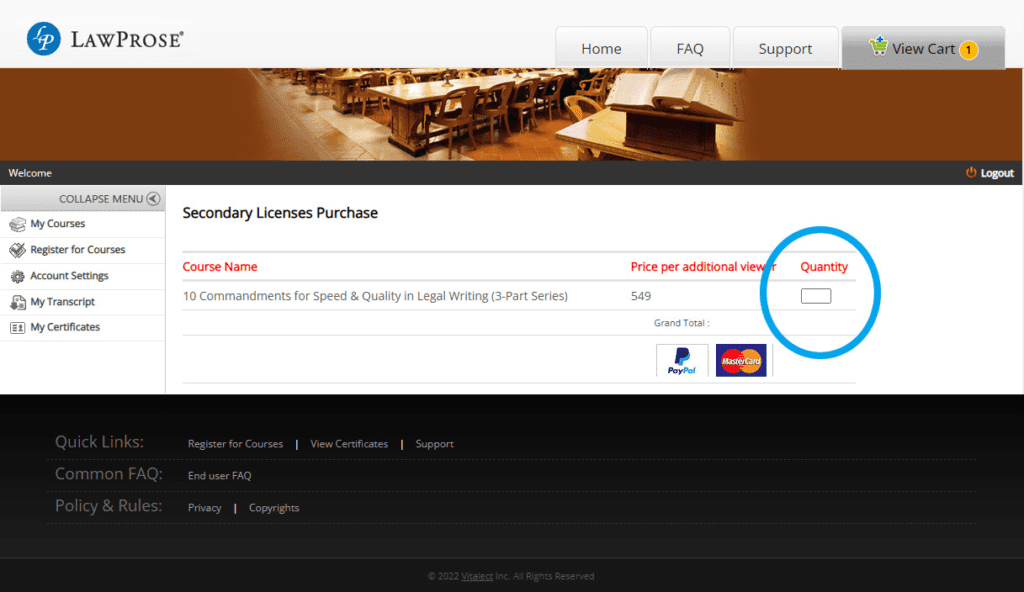This screenshot has width=1024, height=592.
Task: Click the cart item count badge
Action: [x=968, y=50]
